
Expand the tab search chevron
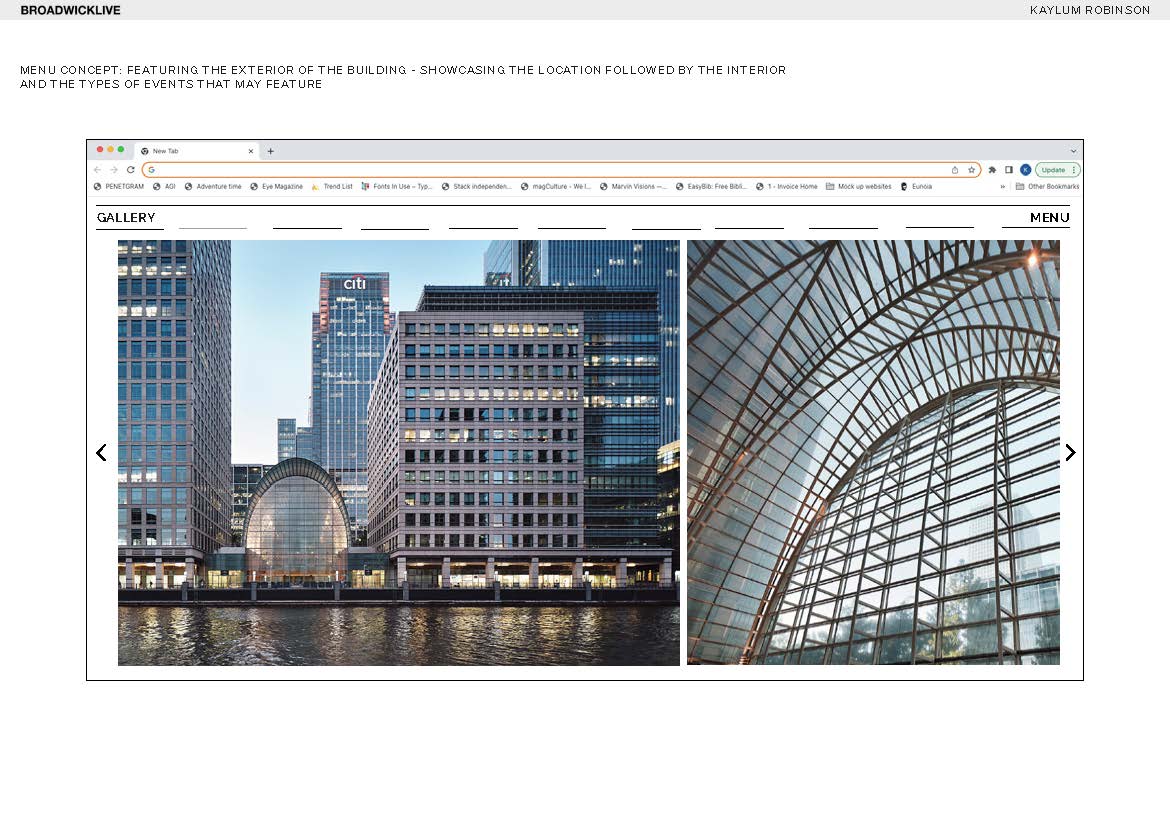tap(1074, 151)
